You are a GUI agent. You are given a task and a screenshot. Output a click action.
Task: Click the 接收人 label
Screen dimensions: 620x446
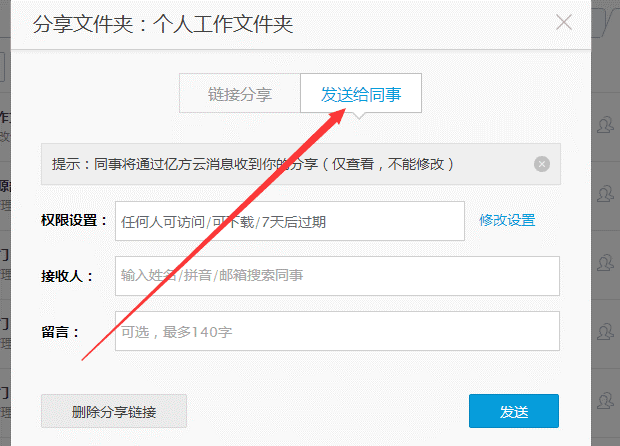click(x=67, y=276)
